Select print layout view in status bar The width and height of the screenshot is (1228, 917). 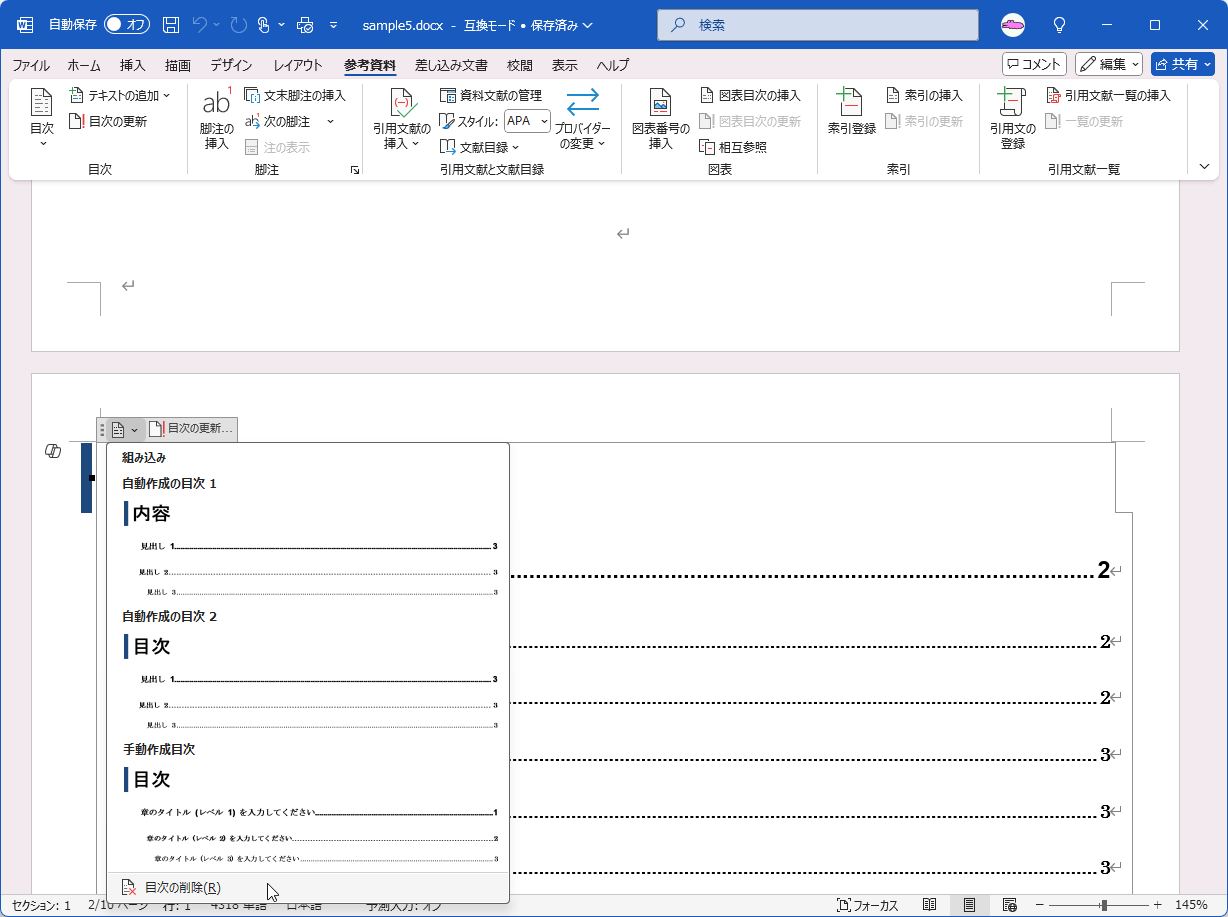(x=969, y=905)
